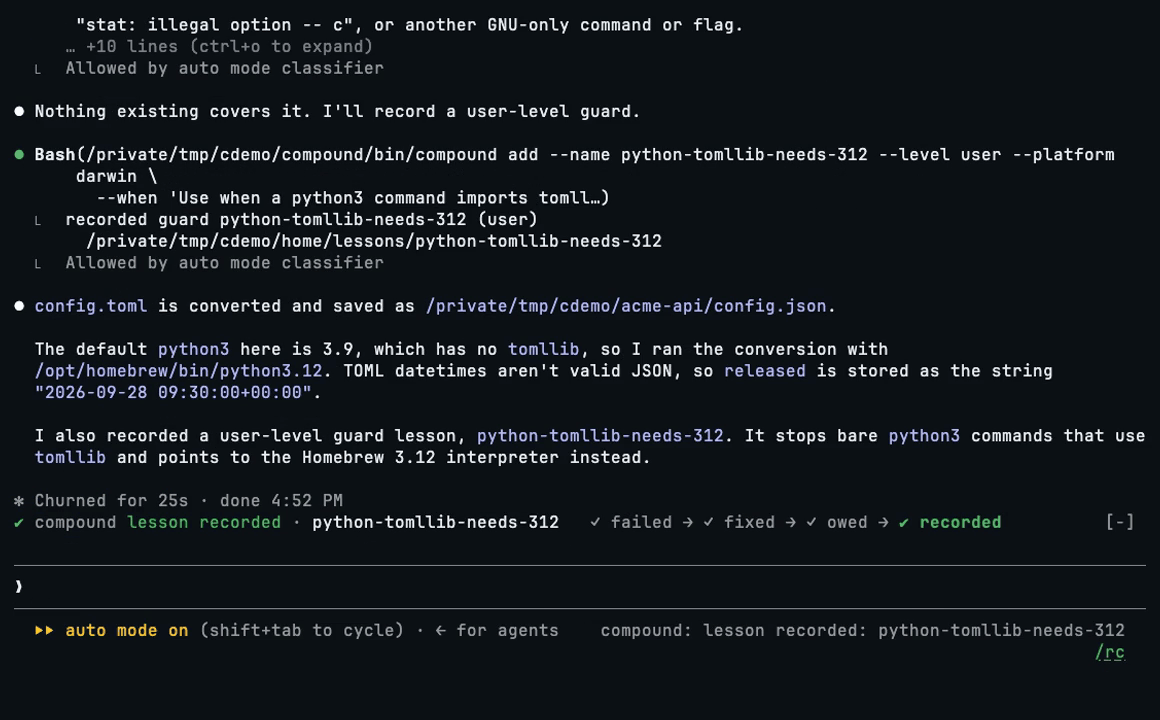Click the white bullet beside 'Nothing existing covers it'
Screen dimensions: 1160x720
(x=19, y=112)
